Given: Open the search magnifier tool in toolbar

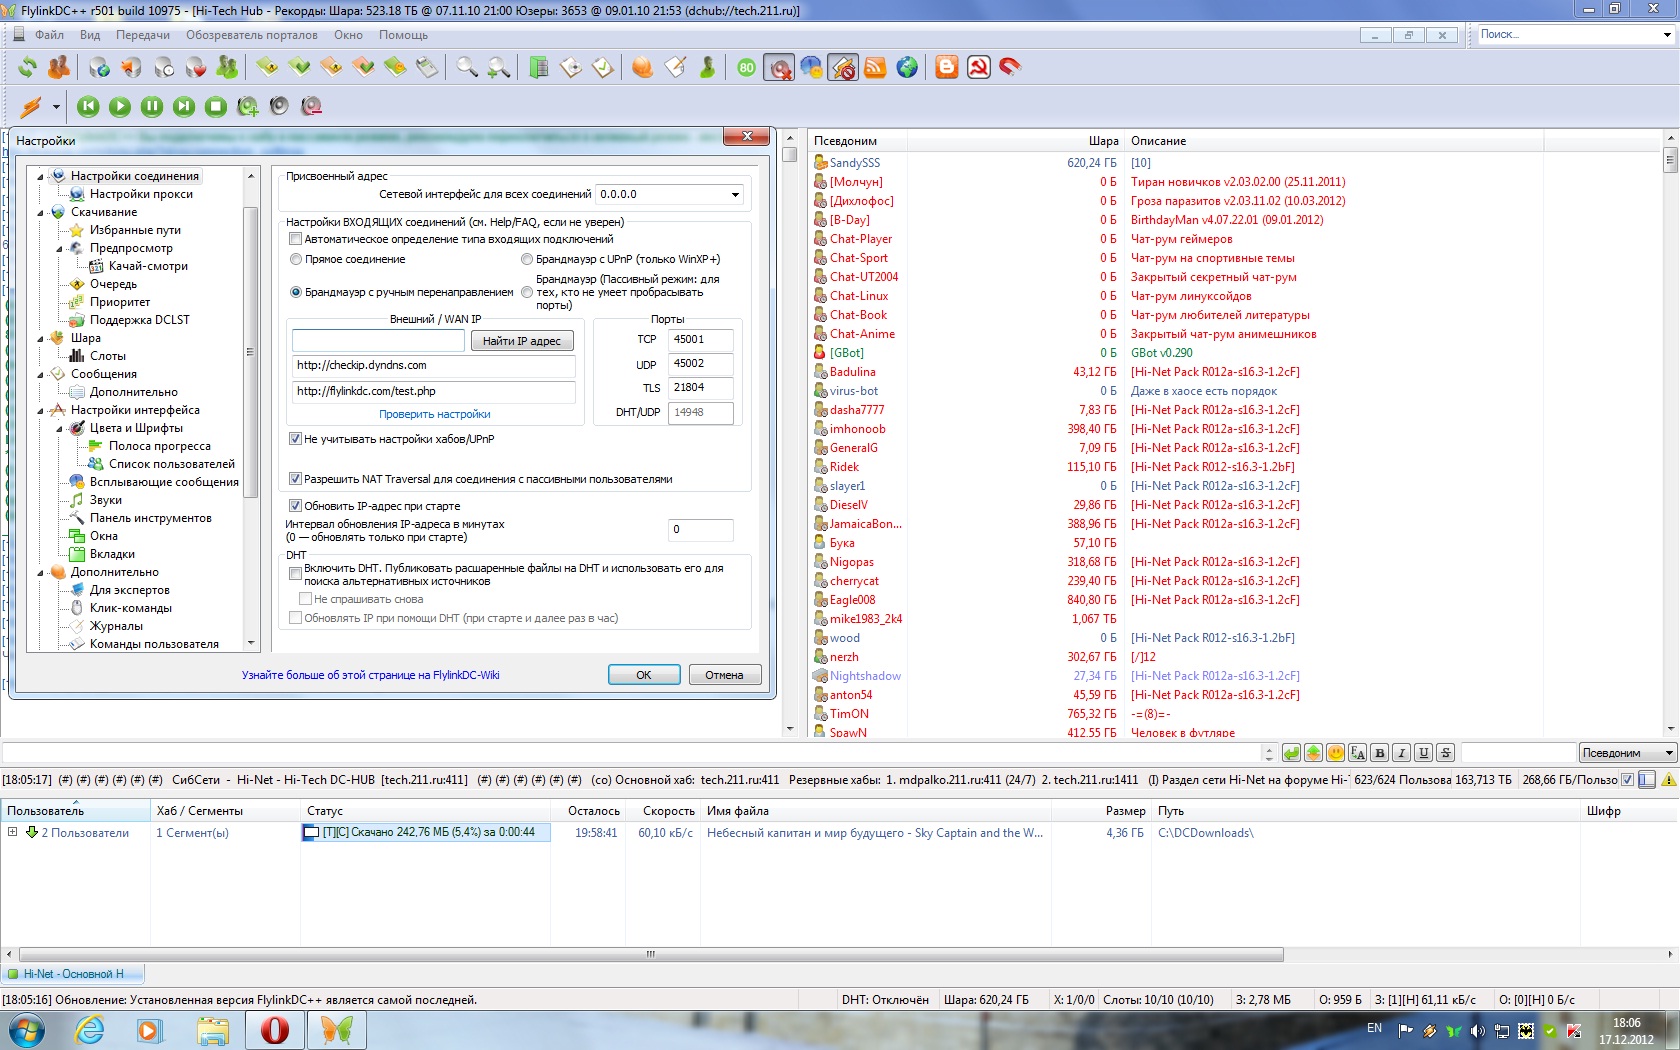Looking at the screenshot, I should [466, 67].
